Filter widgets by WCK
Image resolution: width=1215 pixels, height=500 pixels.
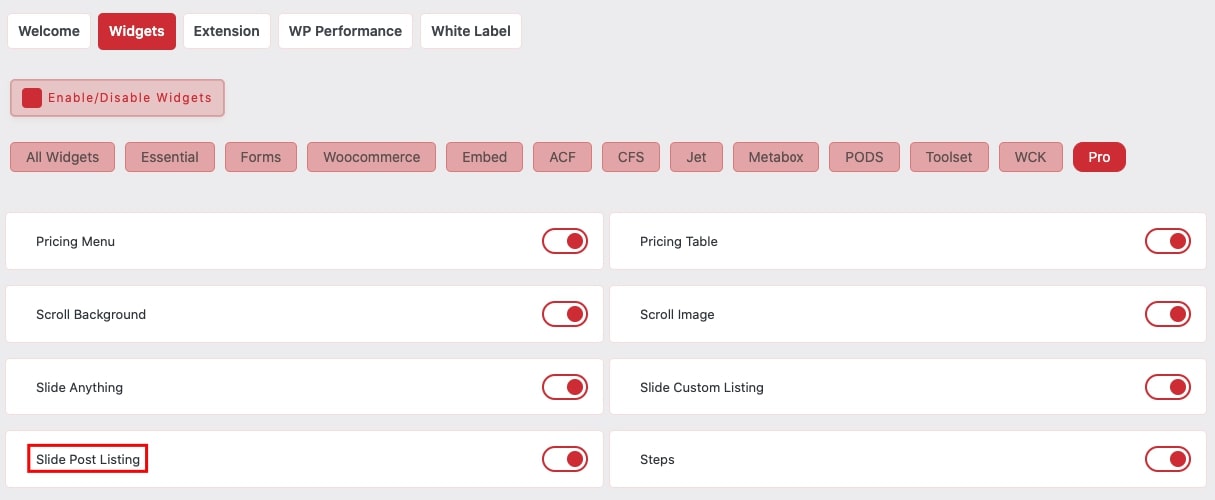1031,157
